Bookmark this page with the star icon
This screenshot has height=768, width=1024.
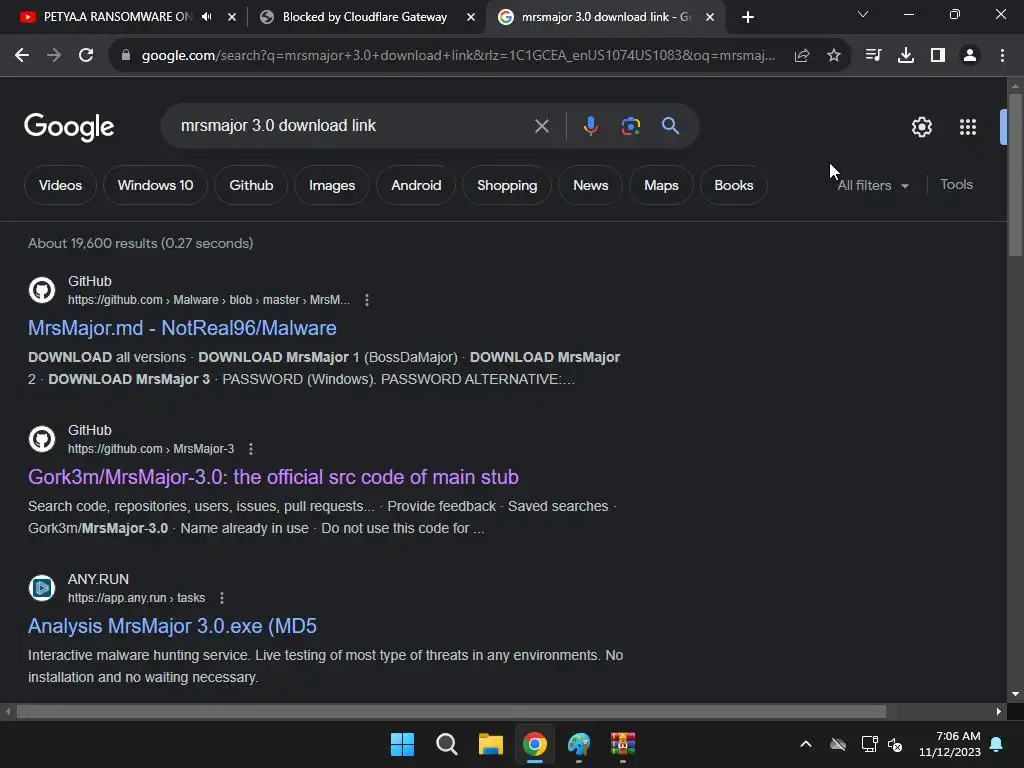click(834, 56)
